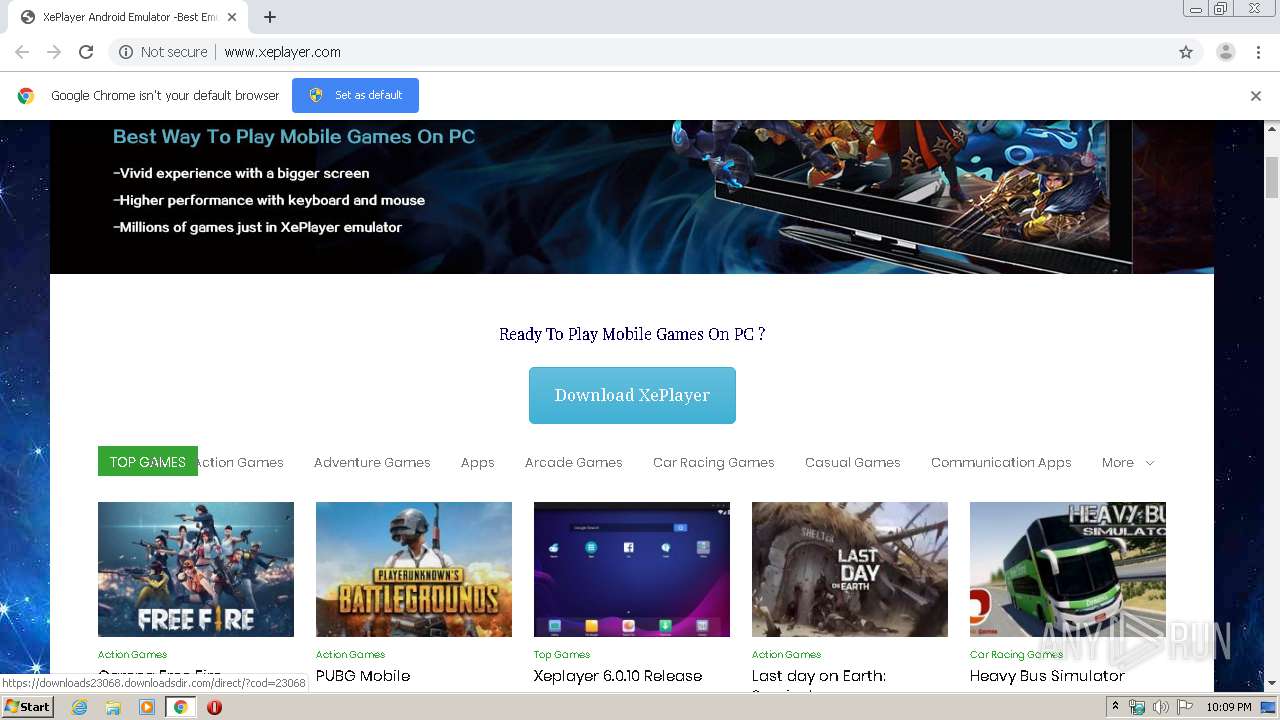Screen dimensions: 1280x720
Task: Click Action Games label above PUBG Mobile
Action: pyautogui.click(x=350, y=655)
